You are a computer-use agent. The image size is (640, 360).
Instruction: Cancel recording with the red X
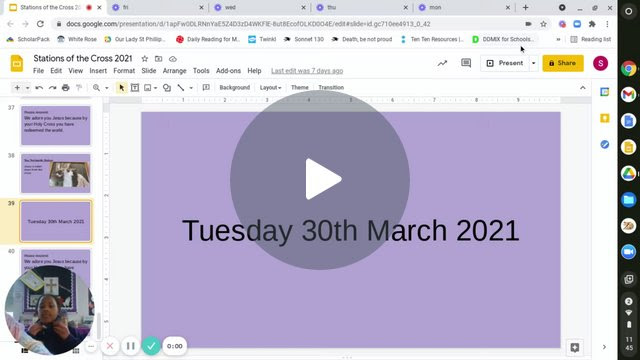(110, 346)
